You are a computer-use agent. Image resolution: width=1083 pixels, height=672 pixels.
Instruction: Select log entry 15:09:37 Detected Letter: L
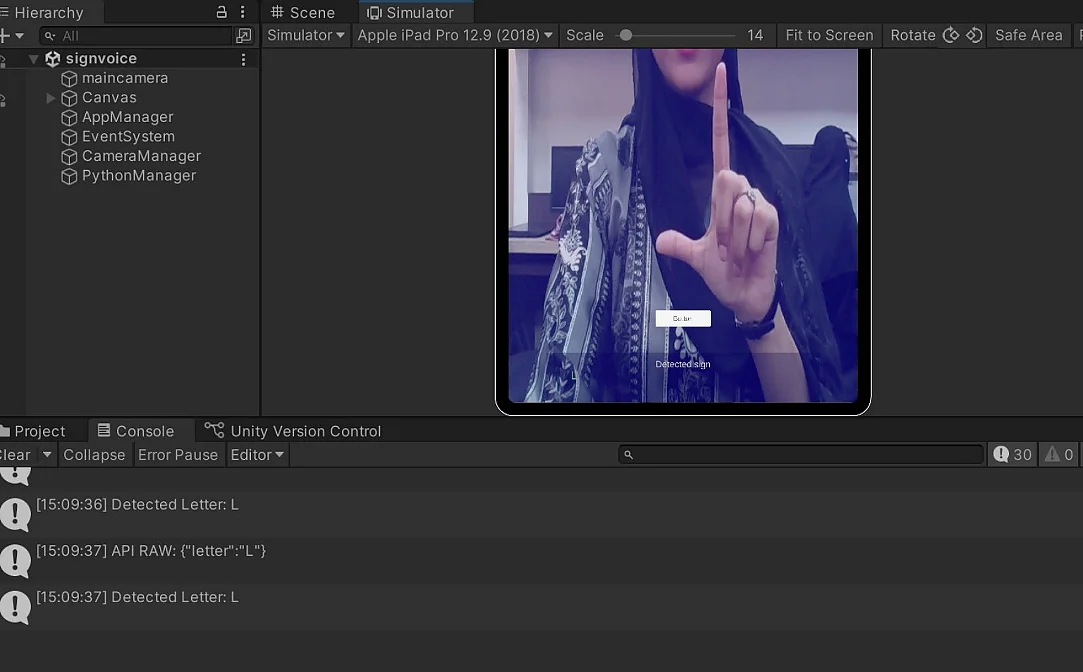click(542, 606)
